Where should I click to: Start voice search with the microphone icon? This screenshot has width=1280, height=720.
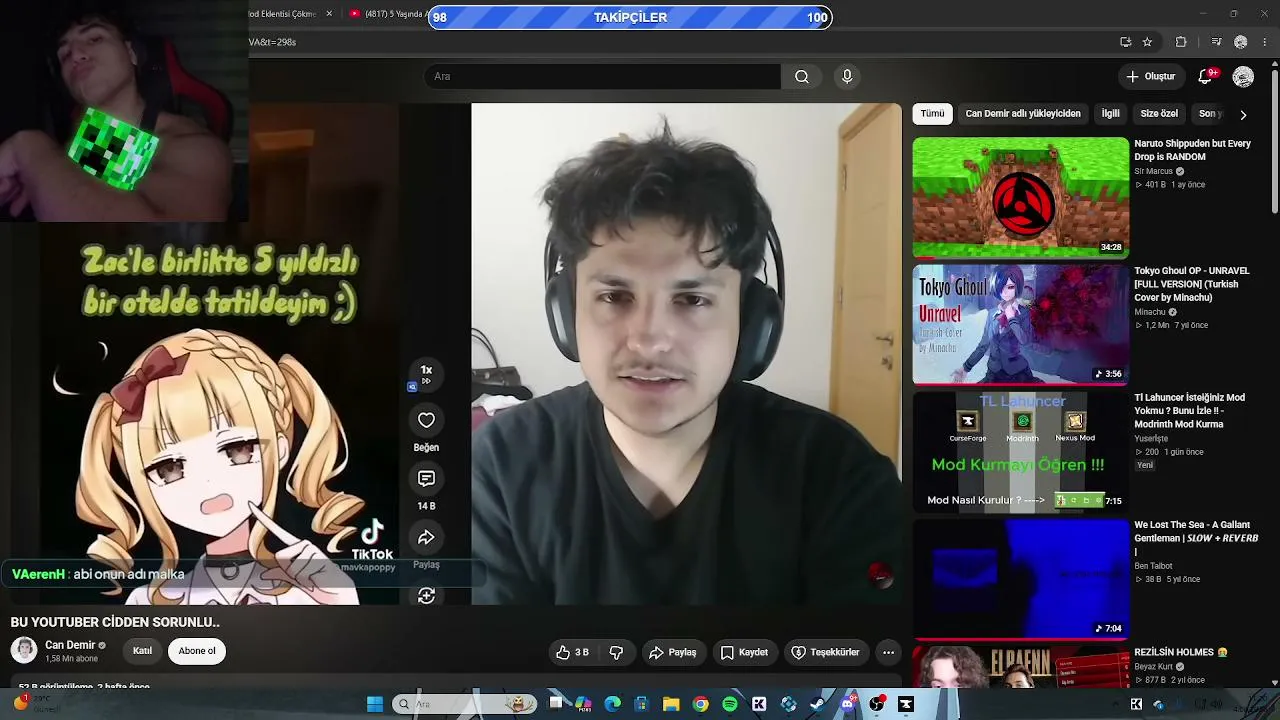pyautogui.click(x=847, y=77)
